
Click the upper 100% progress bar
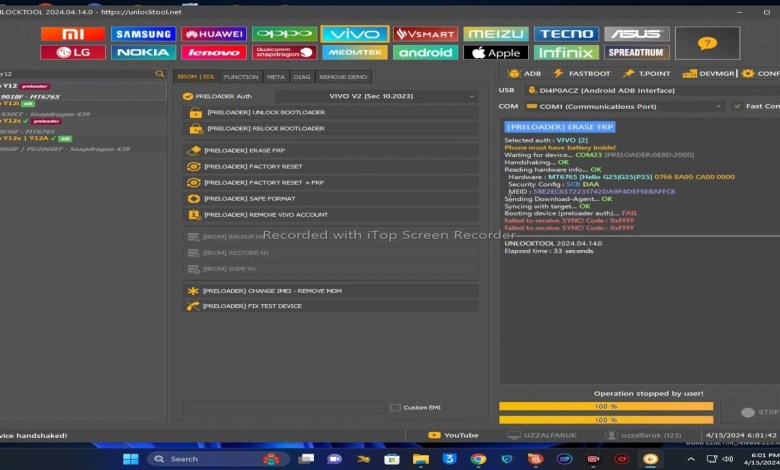pyautogui.click(x=606, y=406)
